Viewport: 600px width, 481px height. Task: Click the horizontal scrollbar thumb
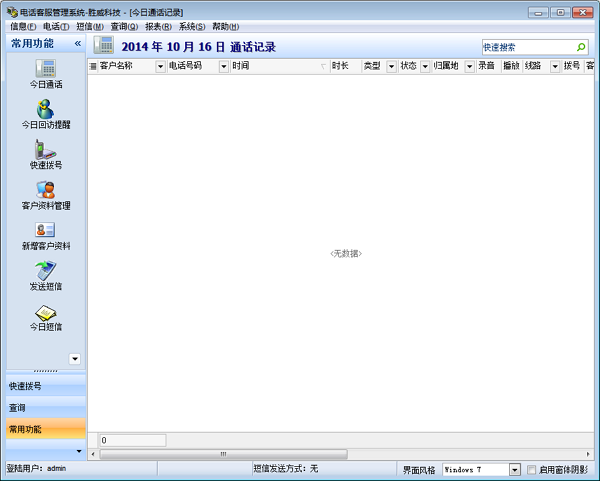223,454
